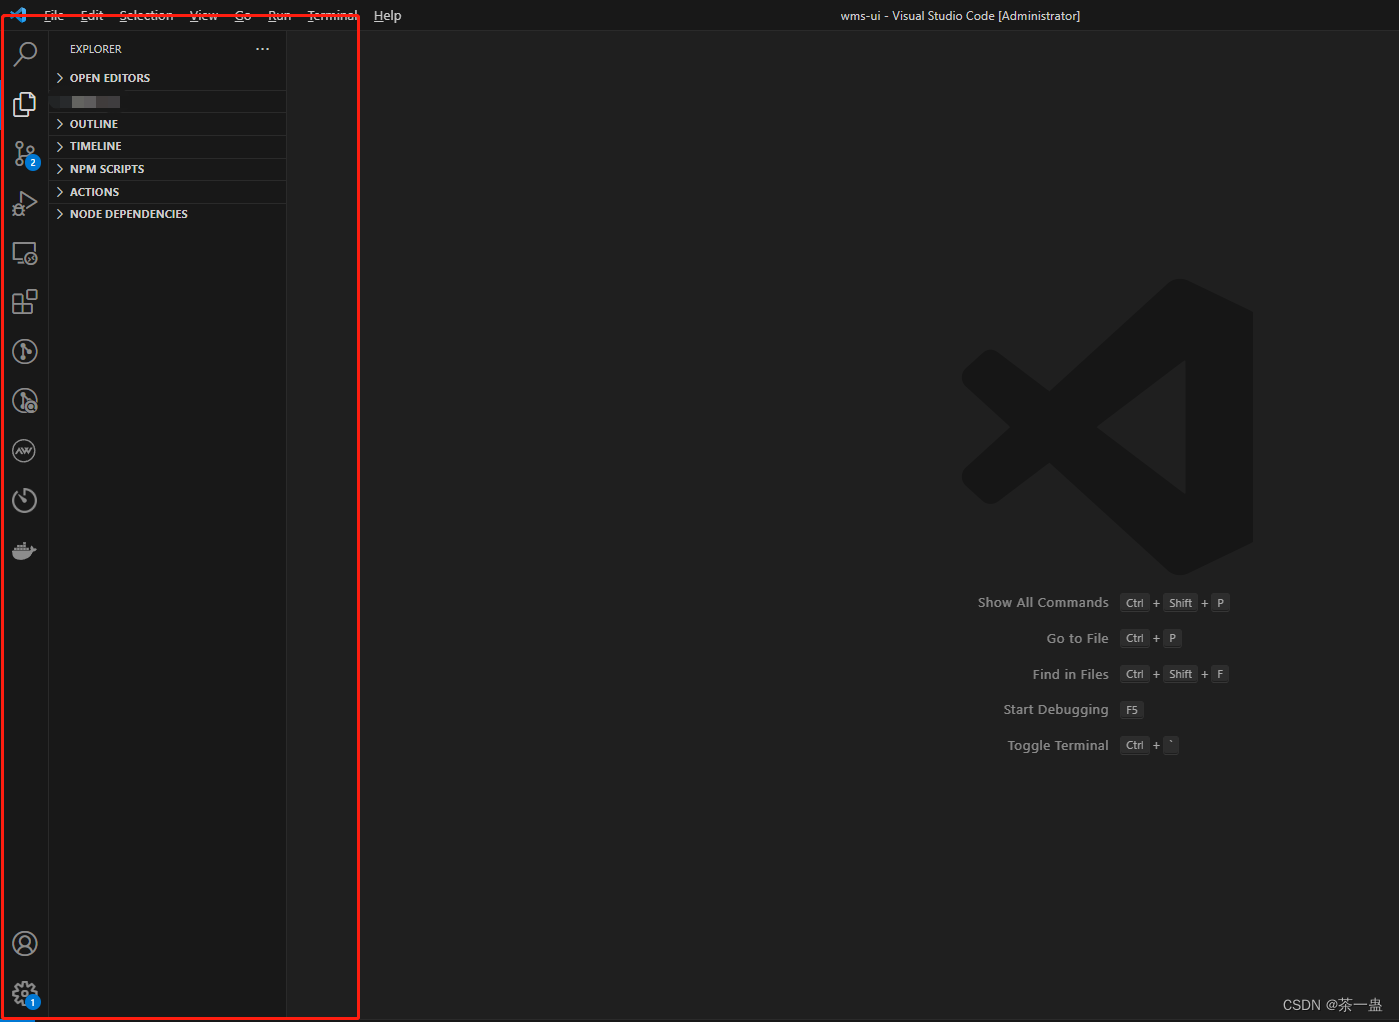Viewport: 1399px width, 1022px height.
Task: Open the Selection menu
Action: [x=146, y=16]
